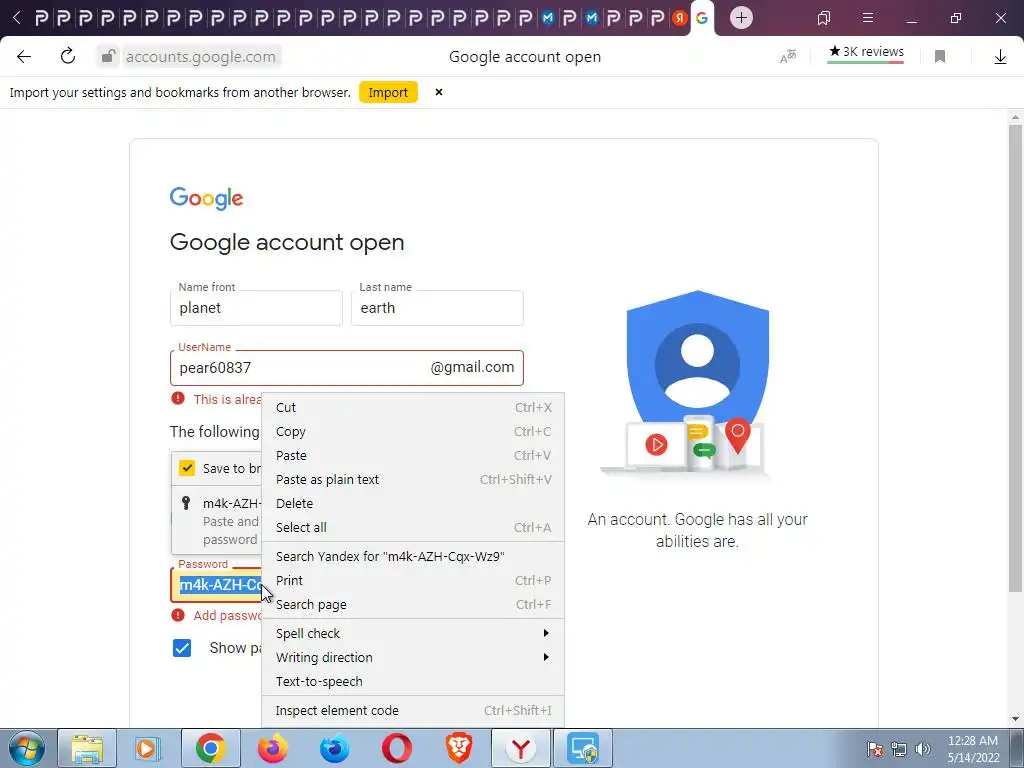
Task: Launch Google Chrome from the taskbar
Action: tap(210, 748)
